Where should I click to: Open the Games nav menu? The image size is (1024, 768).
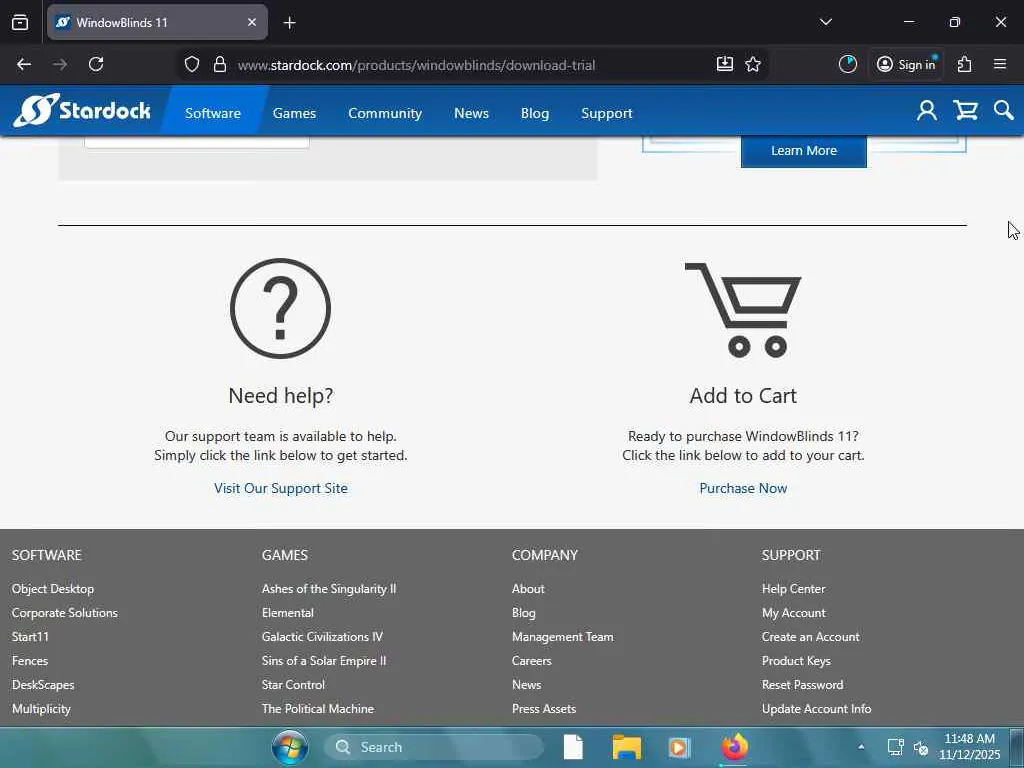pos(294,113)
